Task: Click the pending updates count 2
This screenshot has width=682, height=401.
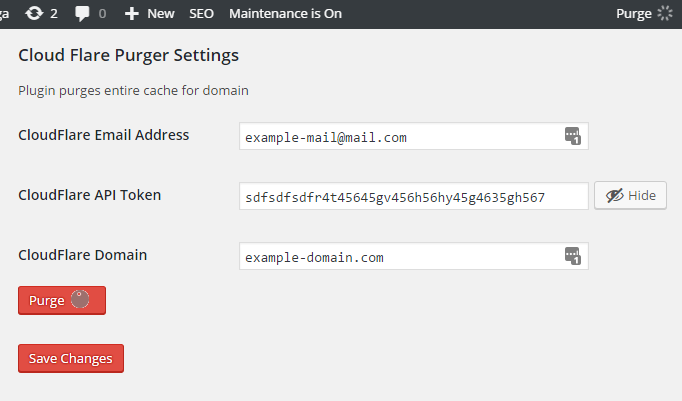Action: (54, 14)
